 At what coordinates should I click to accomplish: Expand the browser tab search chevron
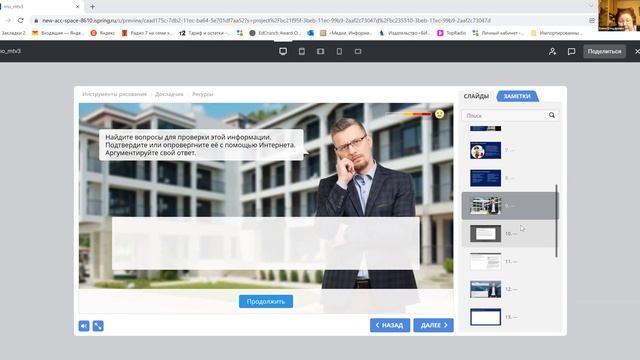[x=591, y=6]
